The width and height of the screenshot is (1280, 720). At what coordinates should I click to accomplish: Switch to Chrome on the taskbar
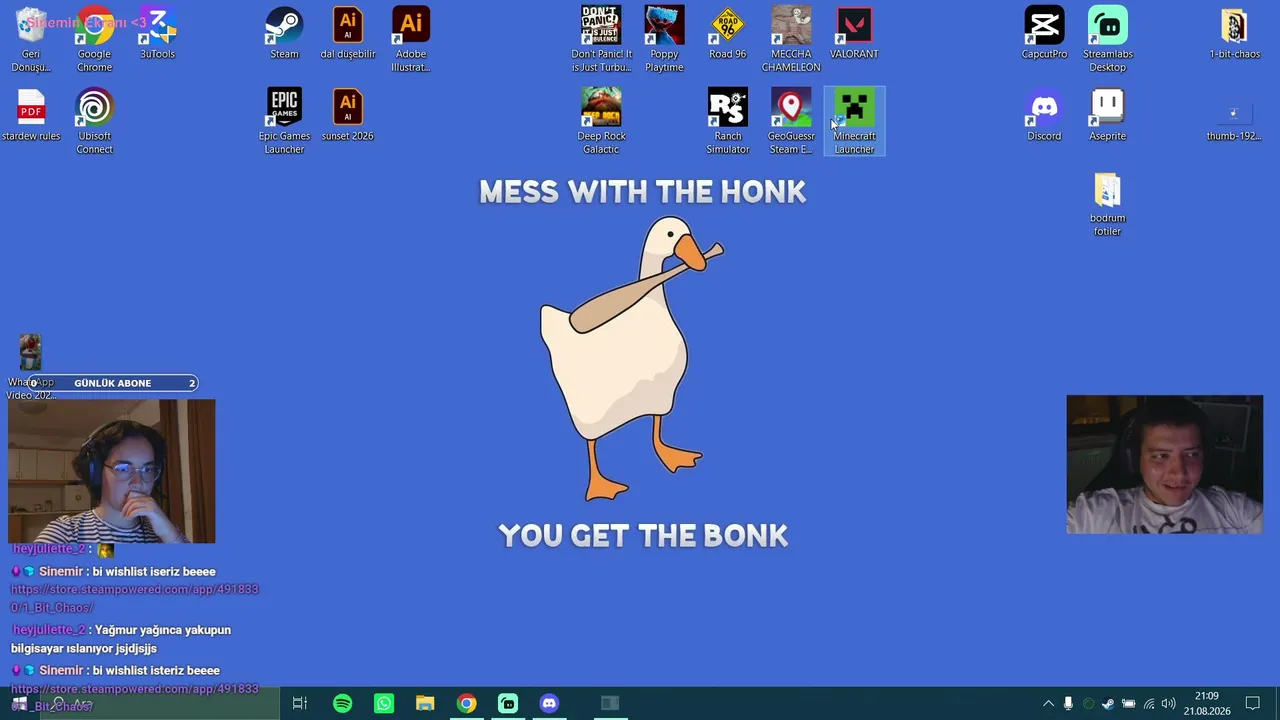pos(466,703)
